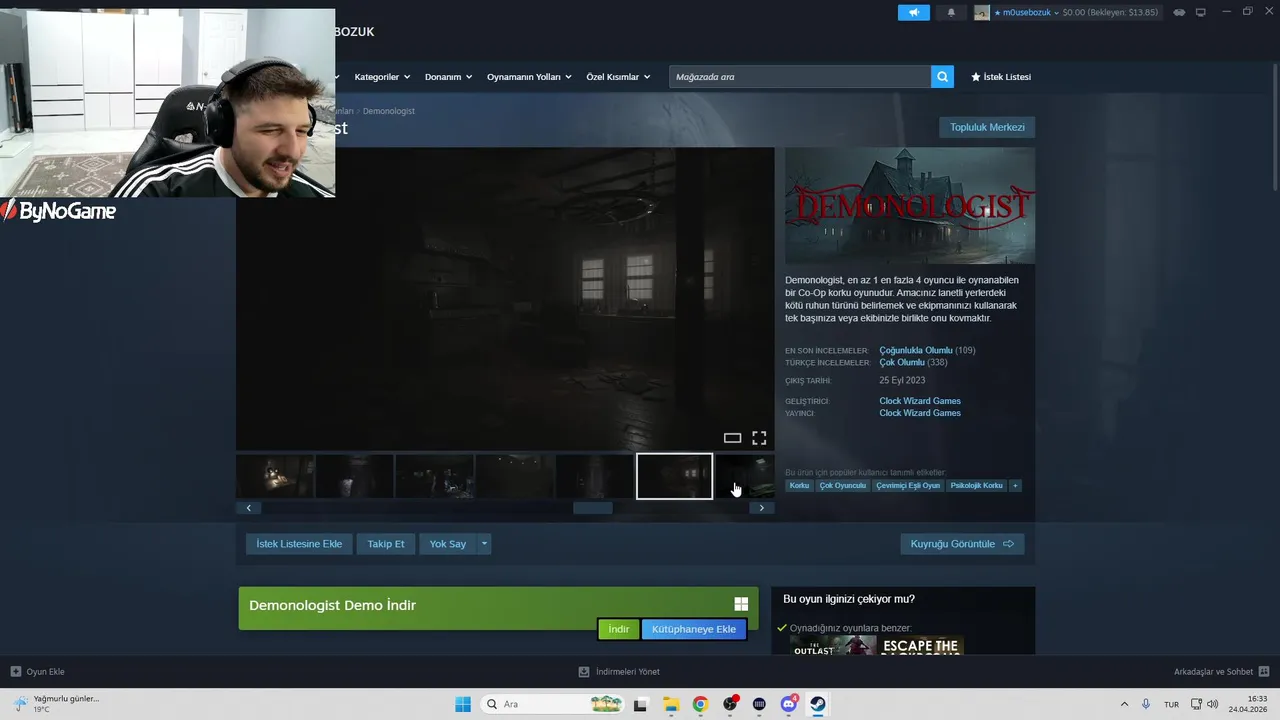Click the blue announcements megaphone icon
Viewport: 1280px width, 720px height.
coord(913,12)
